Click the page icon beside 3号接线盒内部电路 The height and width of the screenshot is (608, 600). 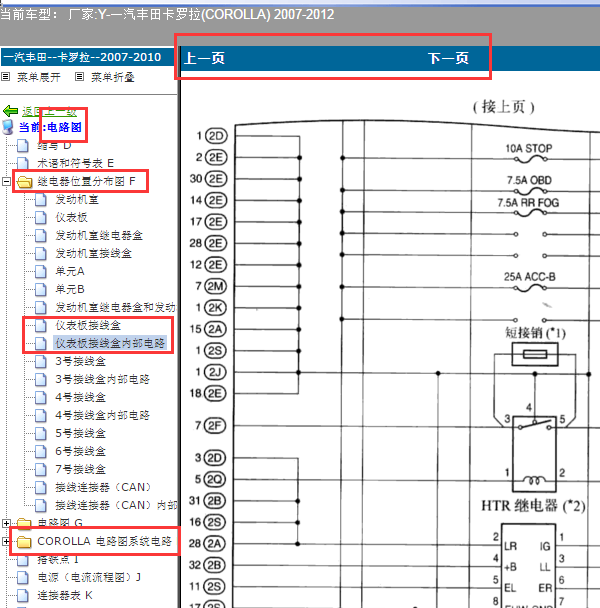point(41,379)
